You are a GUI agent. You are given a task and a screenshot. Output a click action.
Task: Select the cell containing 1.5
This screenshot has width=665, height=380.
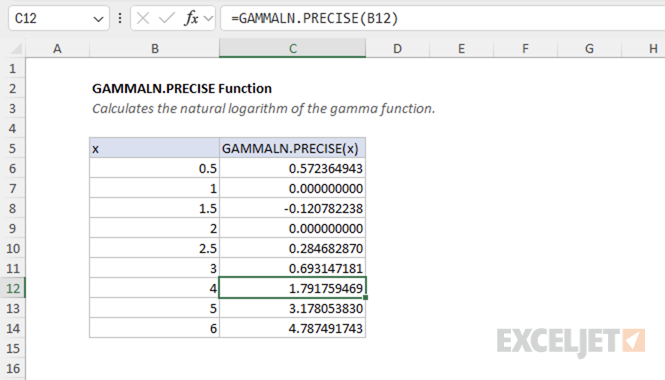(154, 208)
